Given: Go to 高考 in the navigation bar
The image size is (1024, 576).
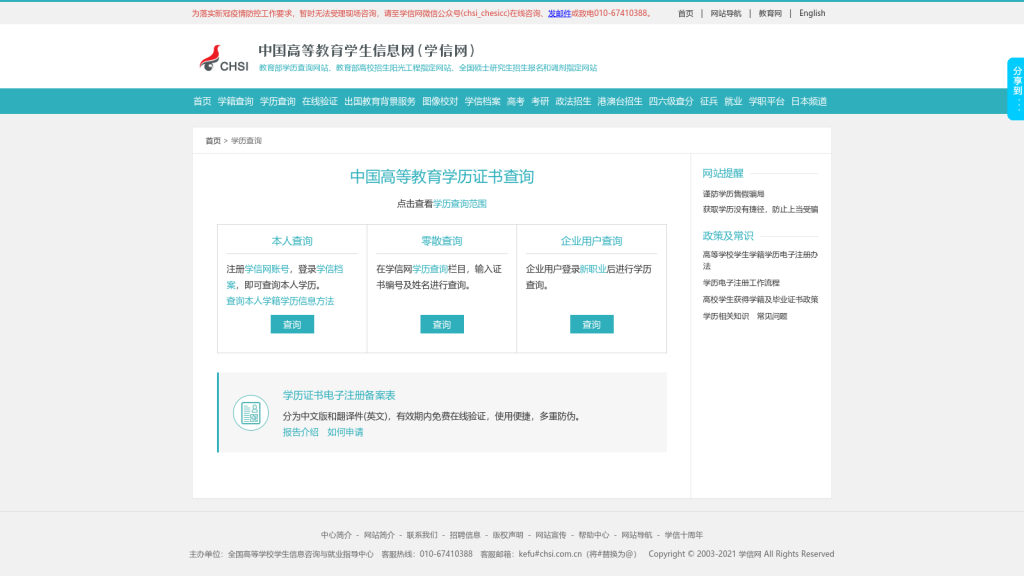Looking at the screenshot, I should coord(516,101).
